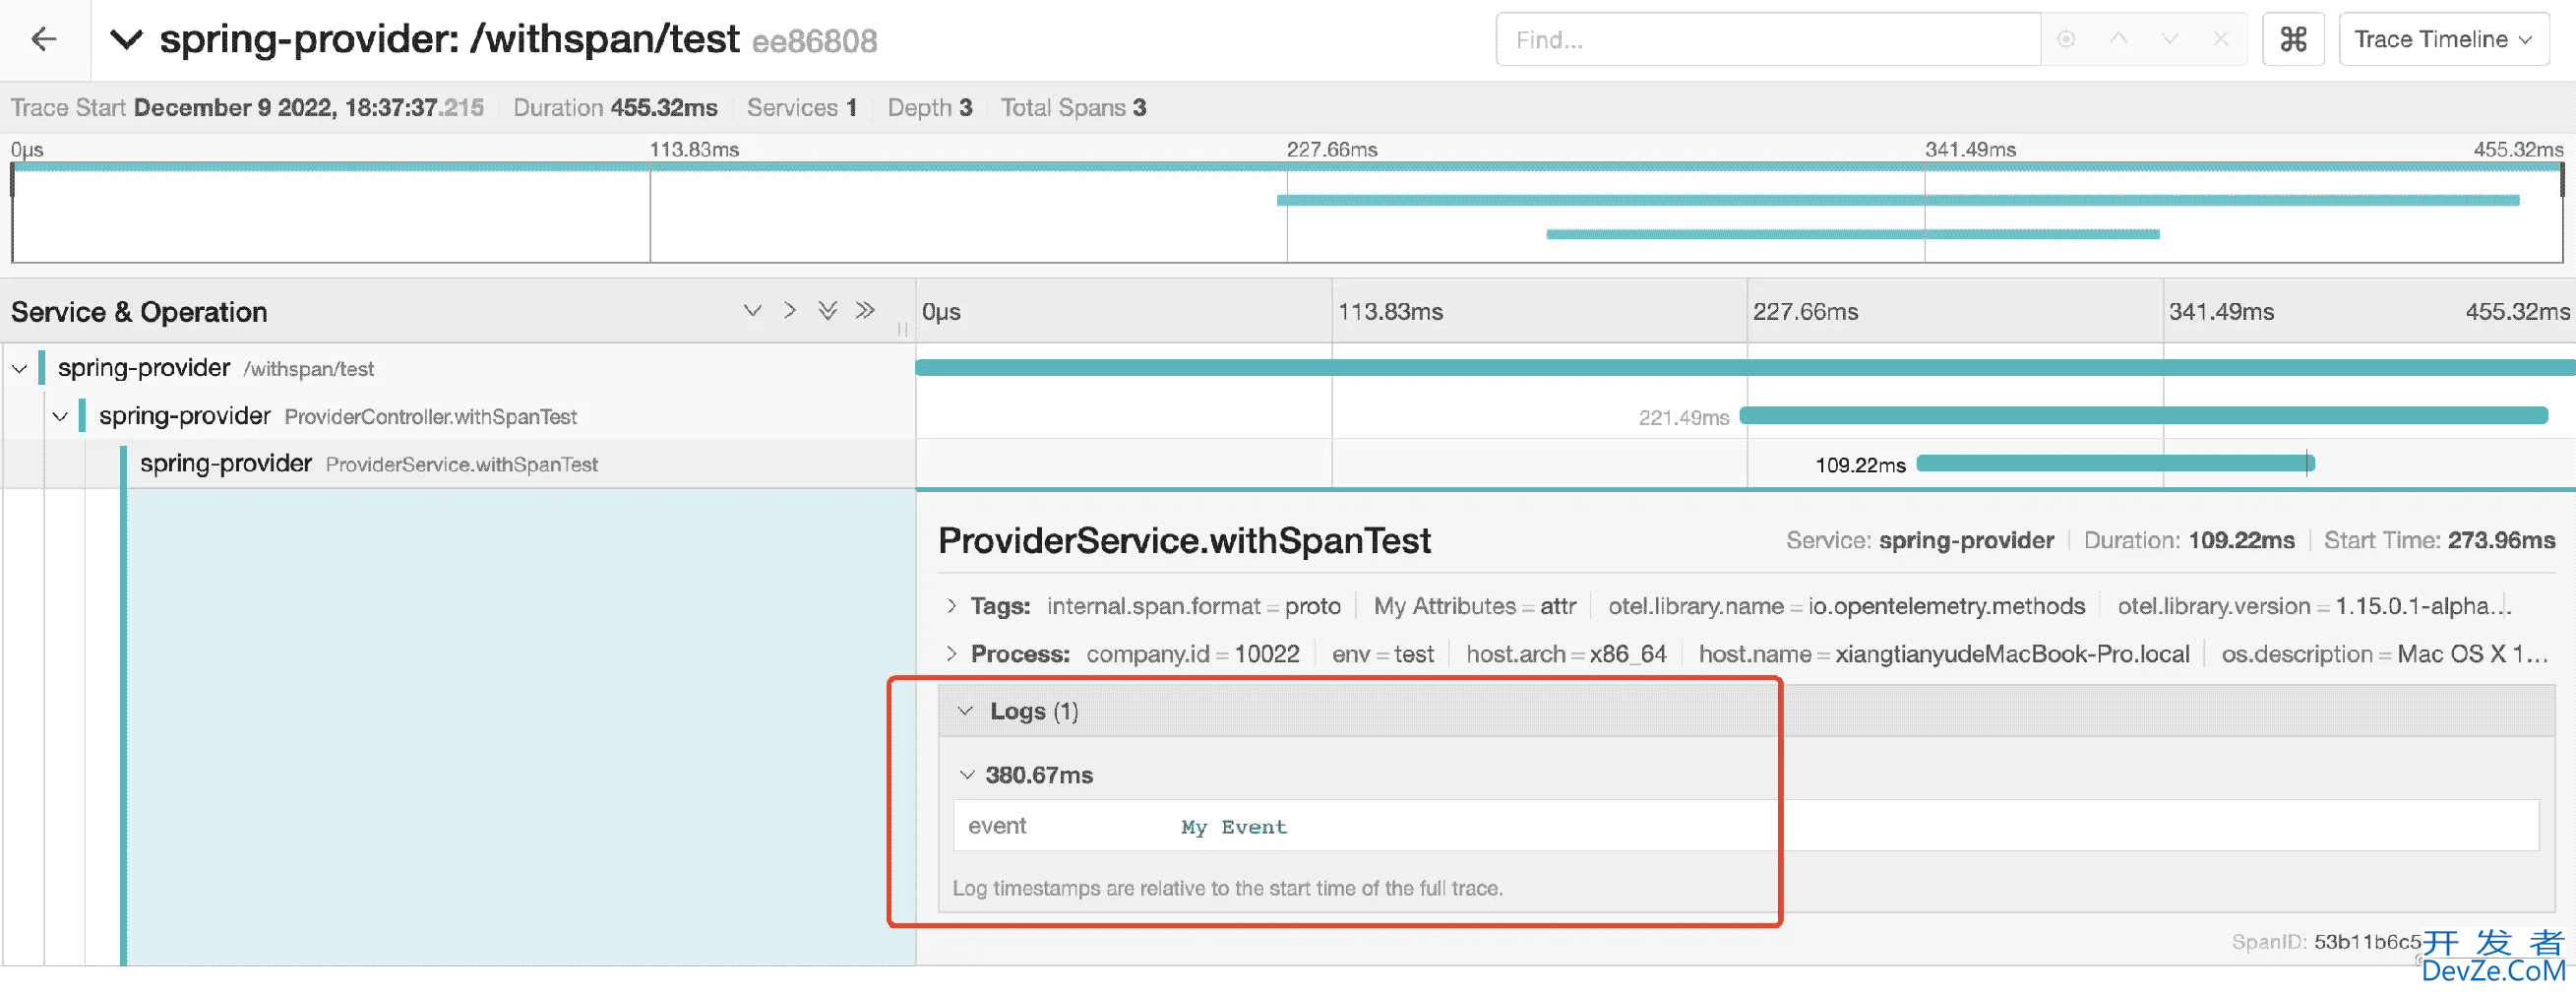
Task: Click the minimap overview at 227.66ms marker
Action: pyautogui.click(x=1286, y=215)
